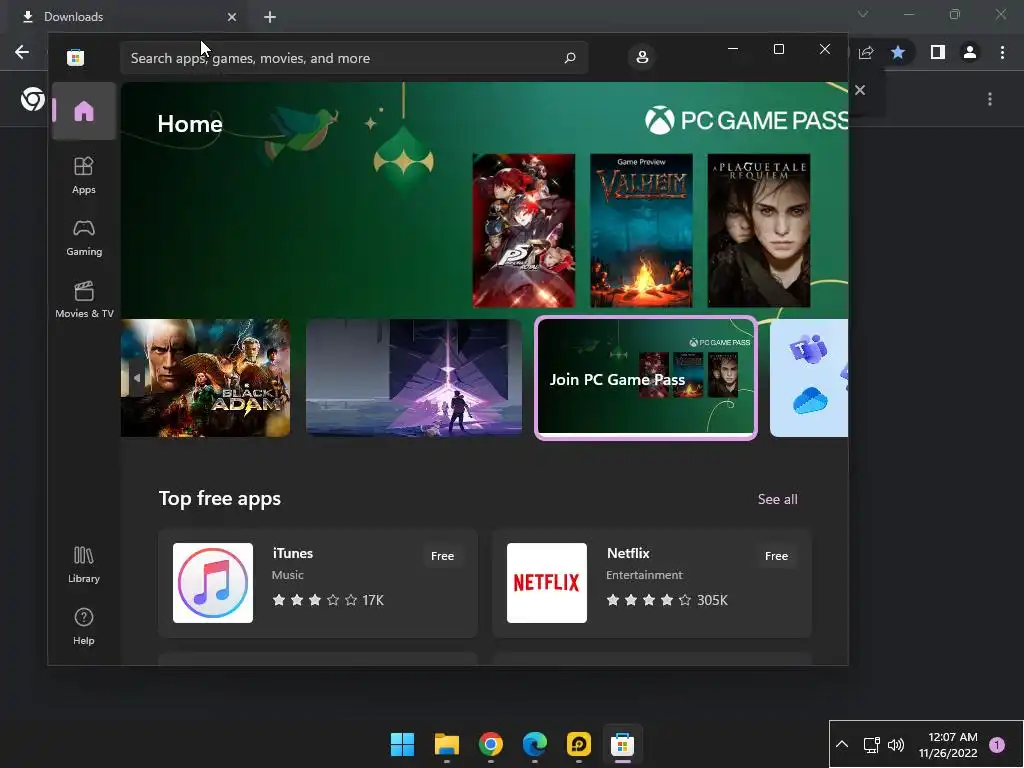Viewport: 1024px width, 768px height.
Task: Open the Store account profile icon
Action: coord(642,57)
